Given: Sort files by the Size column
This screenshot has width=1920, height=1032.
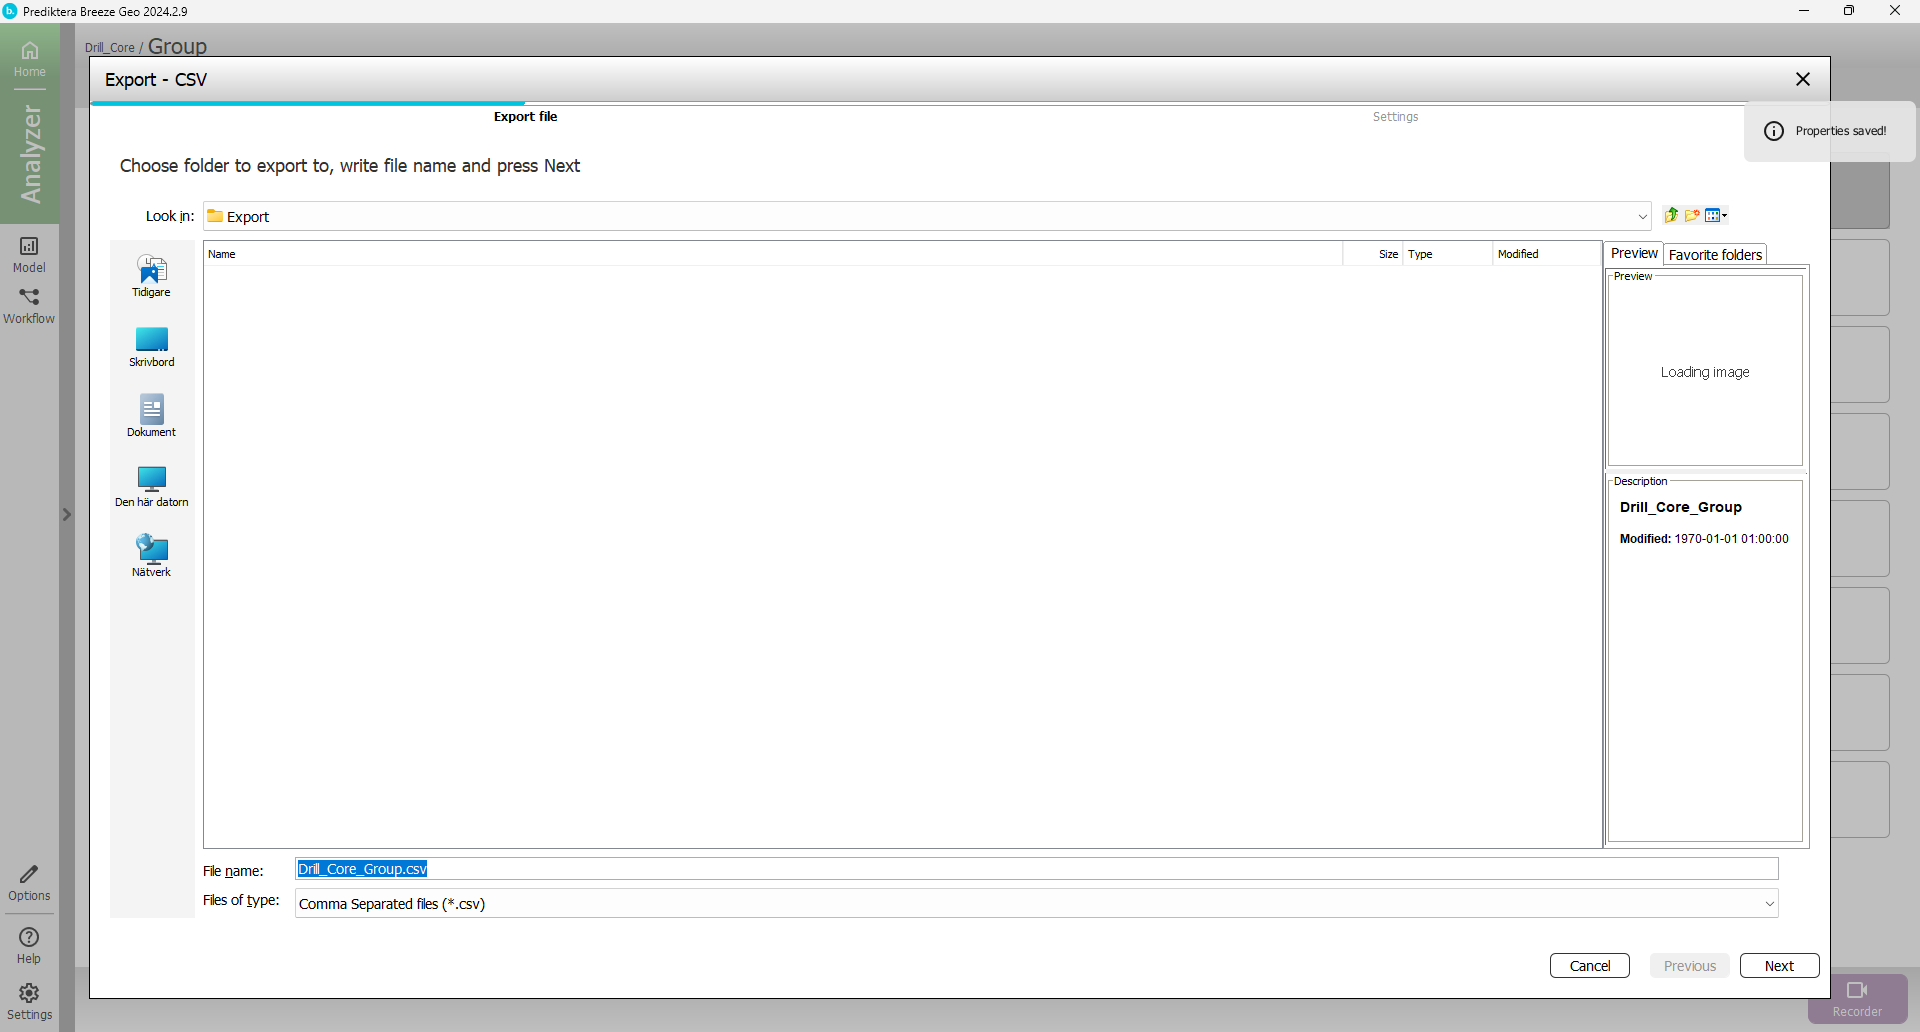Looking at the screenshot, I should [1373, 254].
